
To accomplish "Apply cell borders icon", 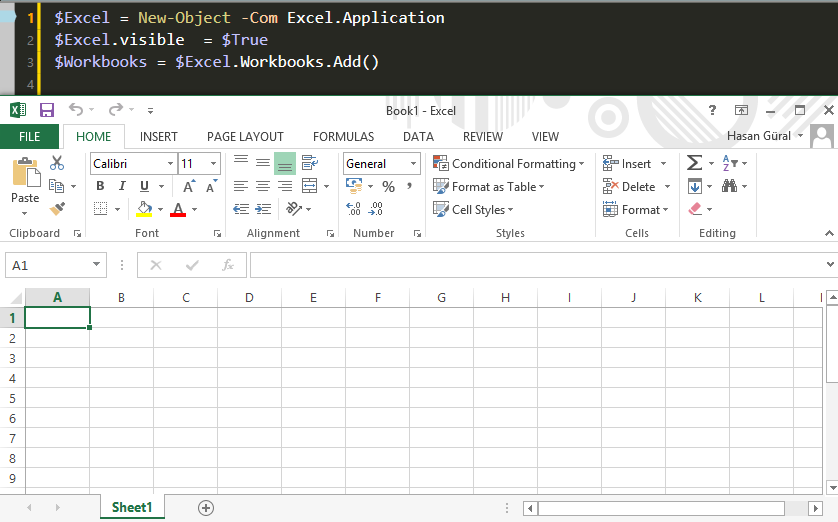I will point(100,209).
